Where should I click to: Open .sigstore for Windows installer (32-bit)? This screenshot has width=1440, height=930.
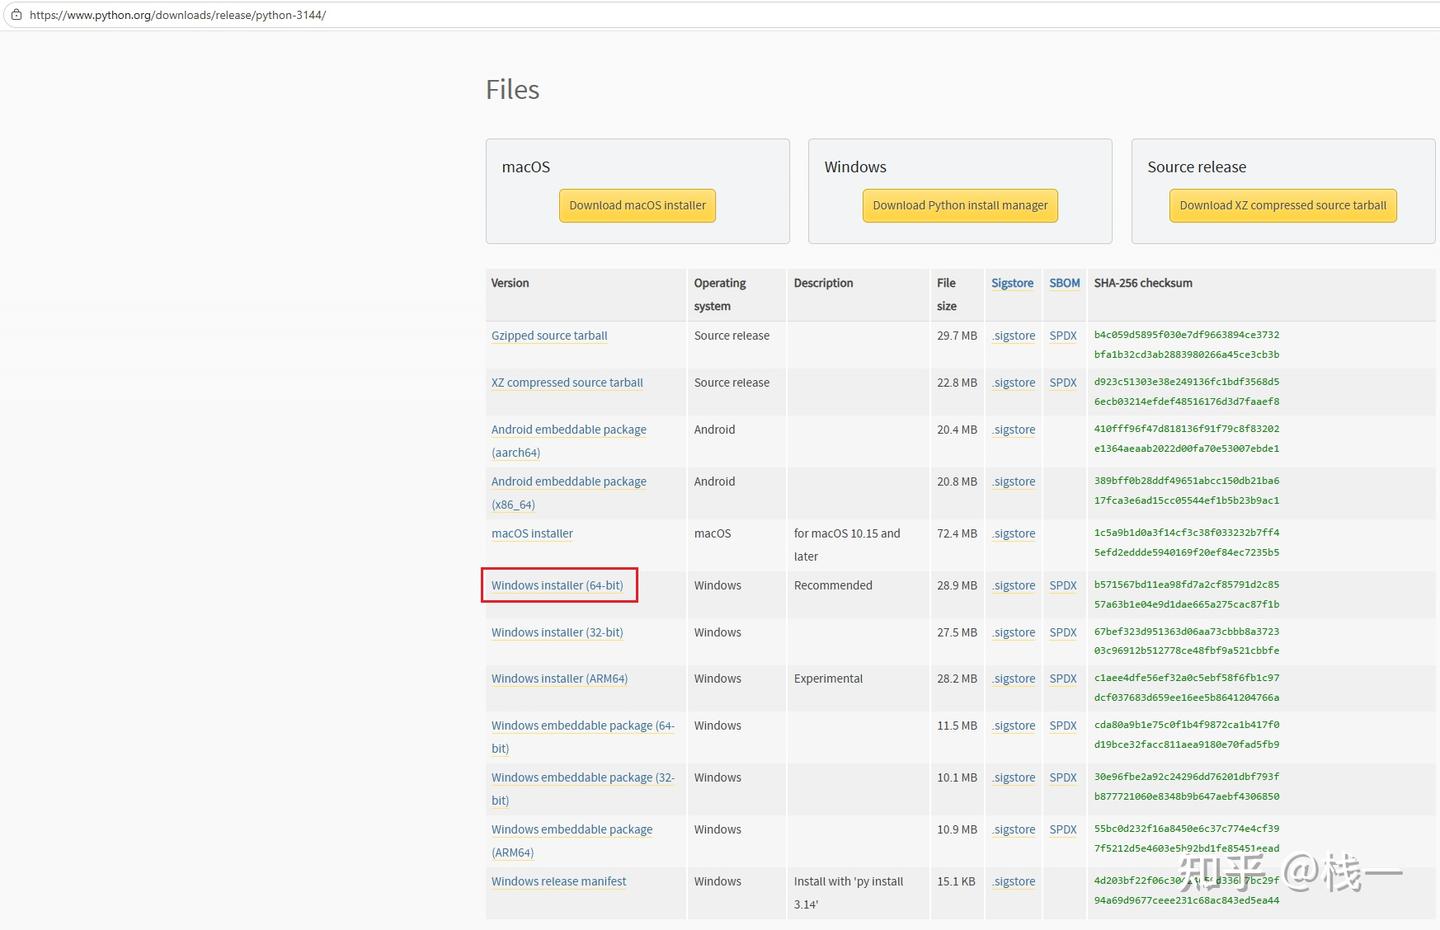(x=1014, y=633)
